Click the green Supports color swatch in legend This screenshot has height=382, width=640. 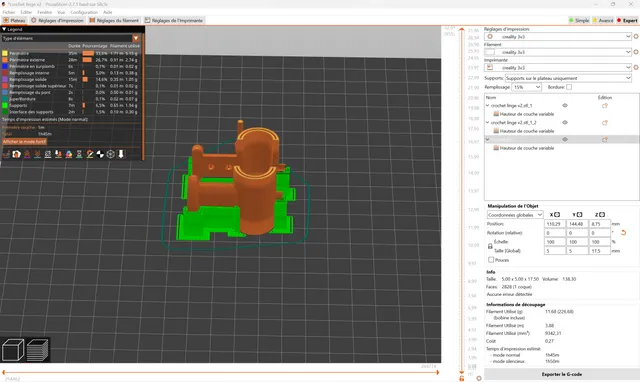point(5,105)
